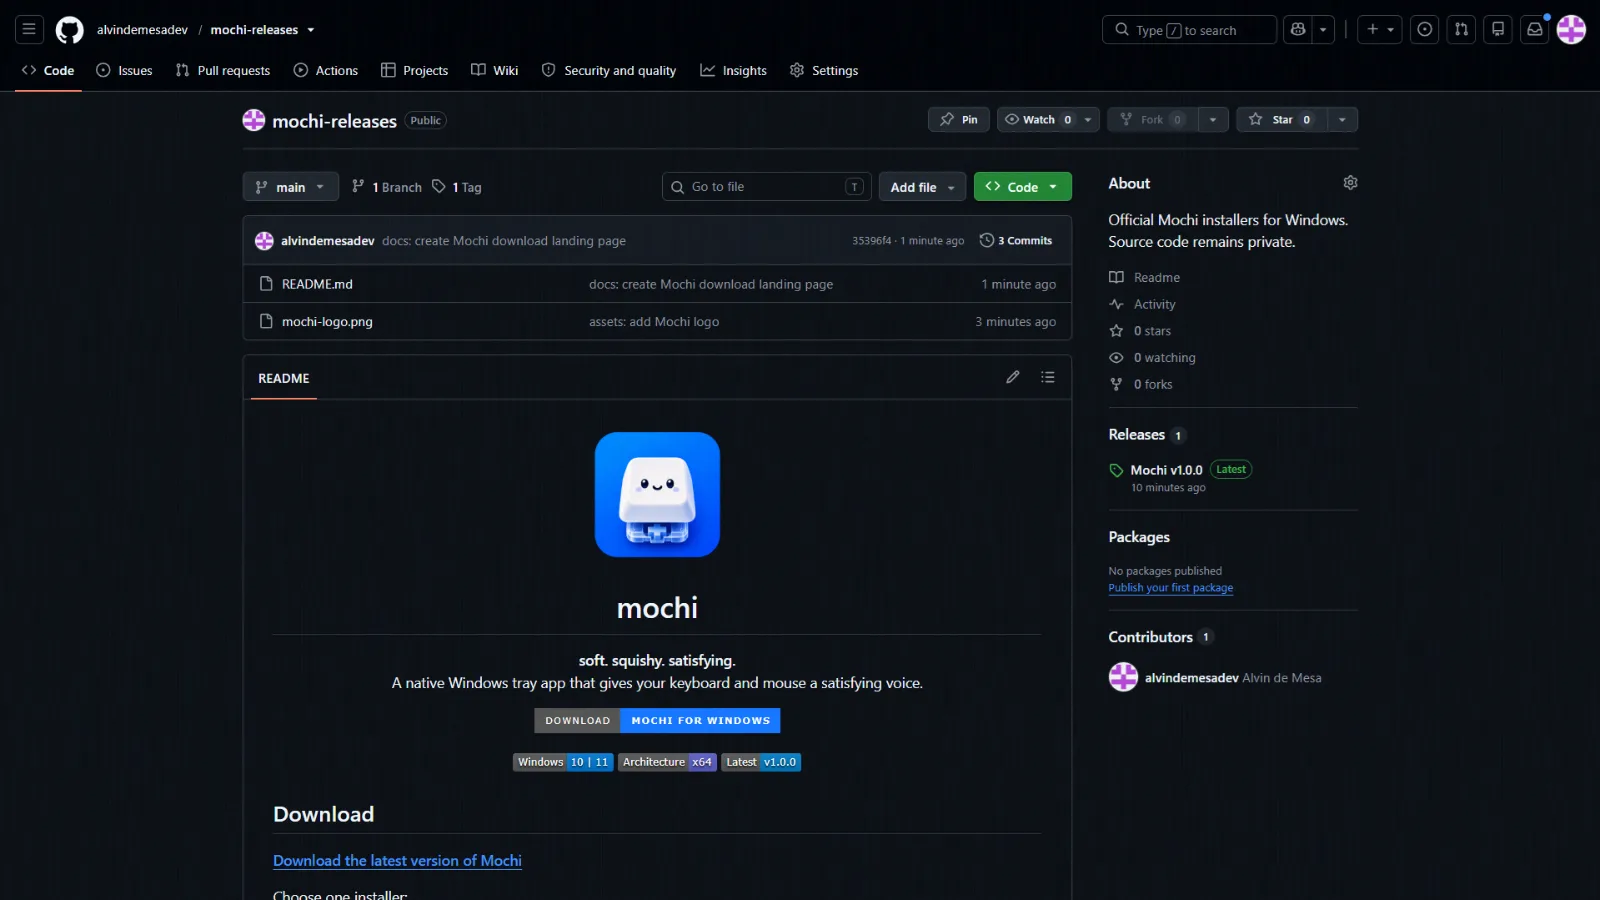This screenshot has width=1600, height=900.
Task: View the 1 Tag link
Action: 457,187
